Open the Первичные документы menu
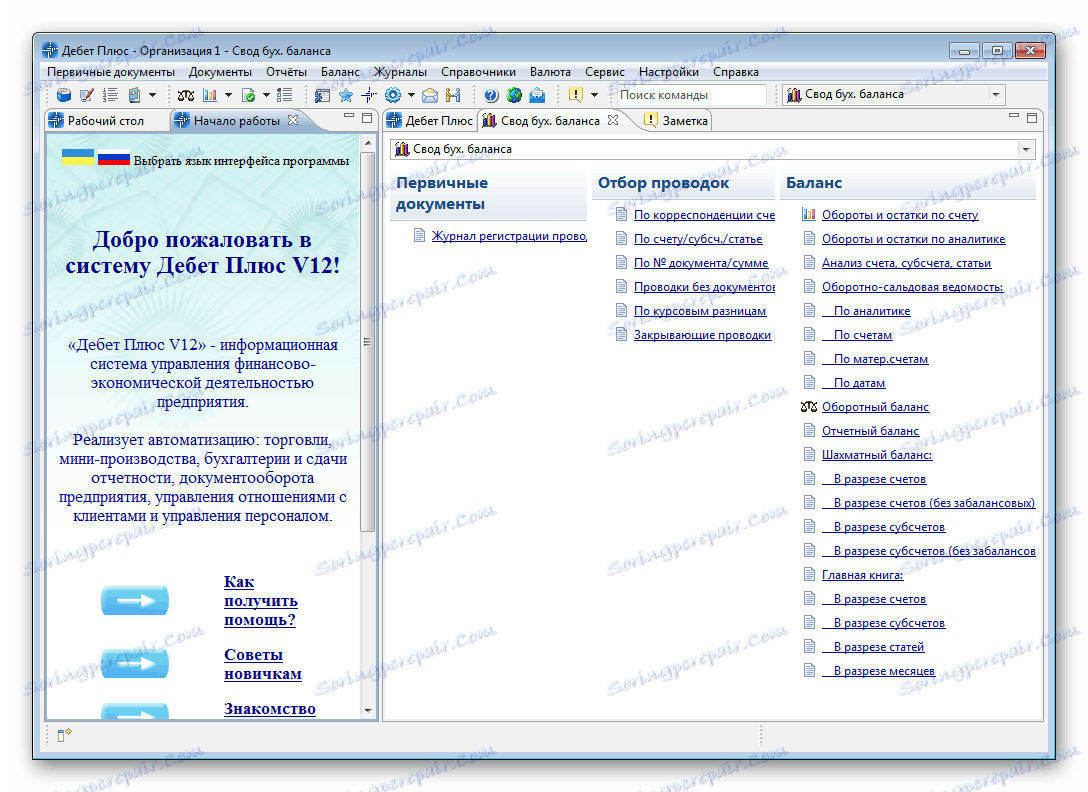Image resolution: width=1088 pixels, height=792 pixels. [111, 72]
